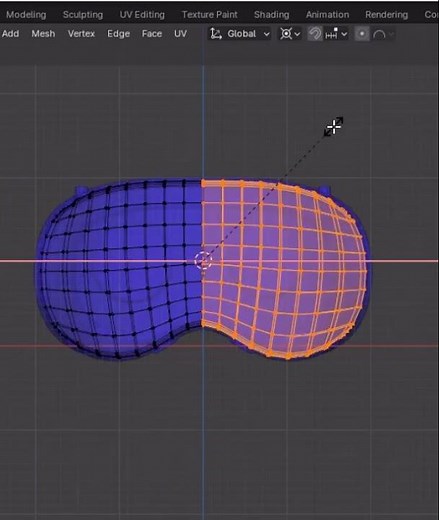This screenshot has width=439, height=520.
Task: Open the Mesh menu
Action: point(43,34)
